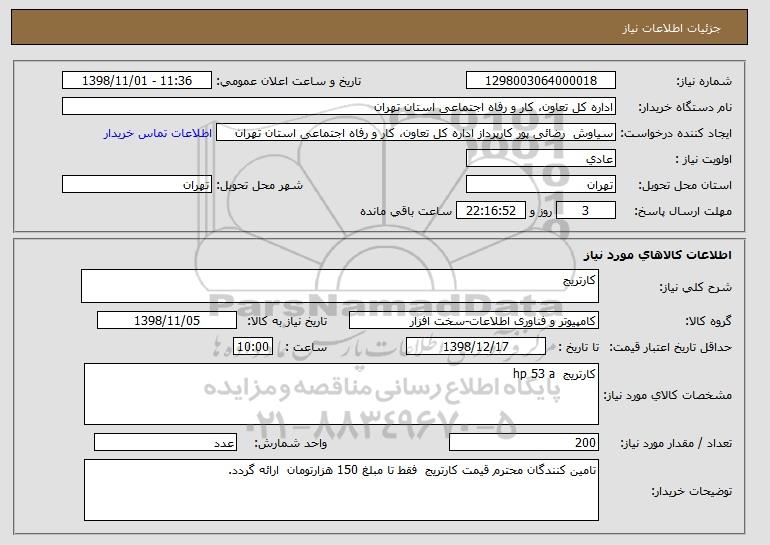Click the label اولویت نیاز
The image size is (770, 545).
tap(704, 159)
